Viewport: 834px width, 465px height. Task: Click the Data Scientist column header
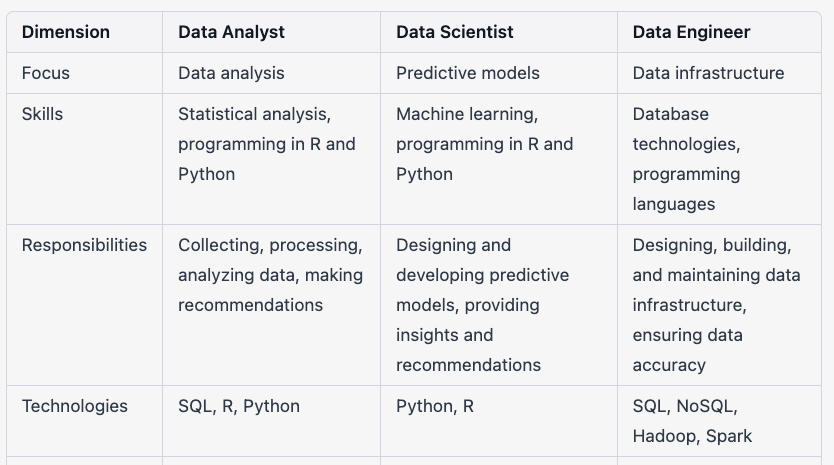coord(454,32)
